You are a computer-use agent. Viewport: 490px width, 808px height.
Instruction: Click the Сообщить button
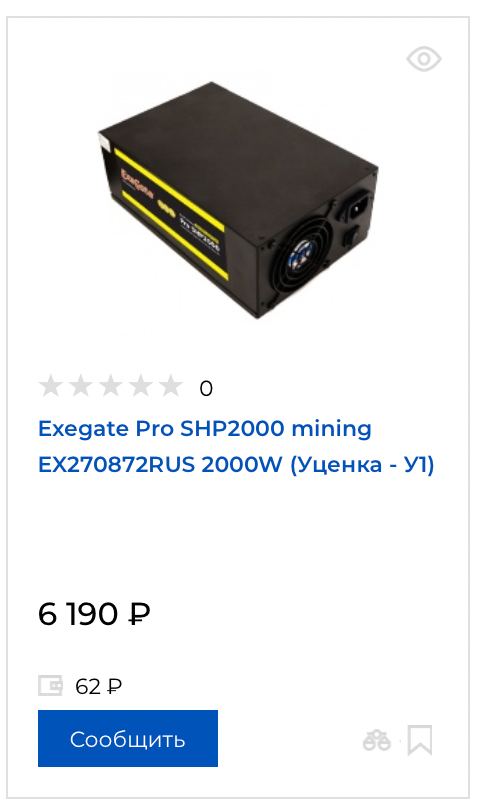click(x=128, y=738)
